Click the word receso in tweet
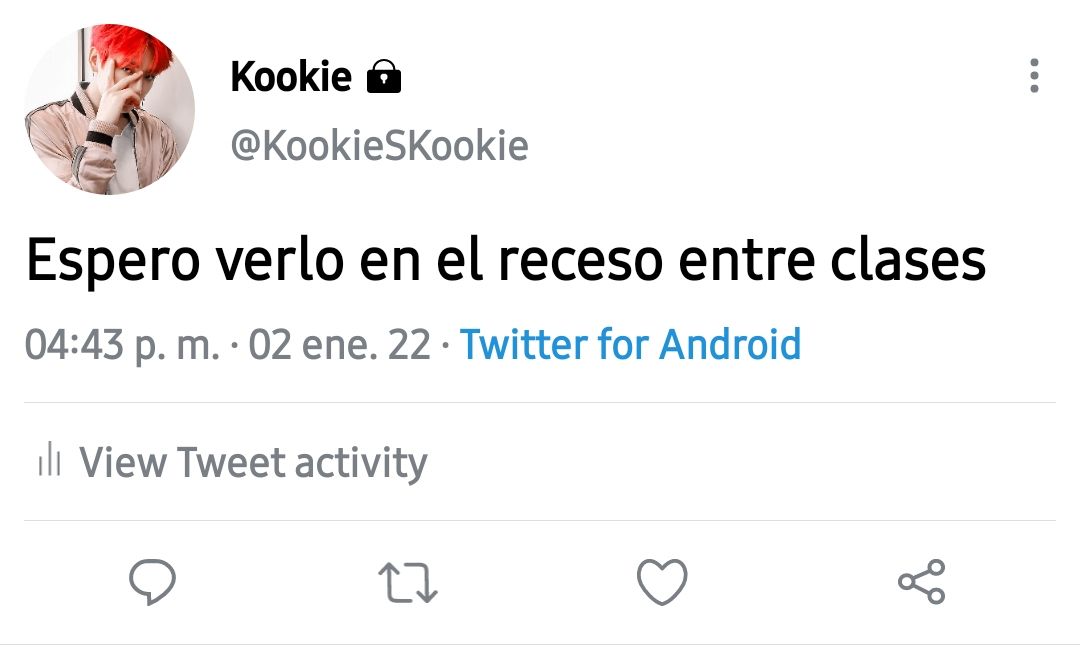The width and height of the screenshot is (1080, 659). tap(580, 262)
